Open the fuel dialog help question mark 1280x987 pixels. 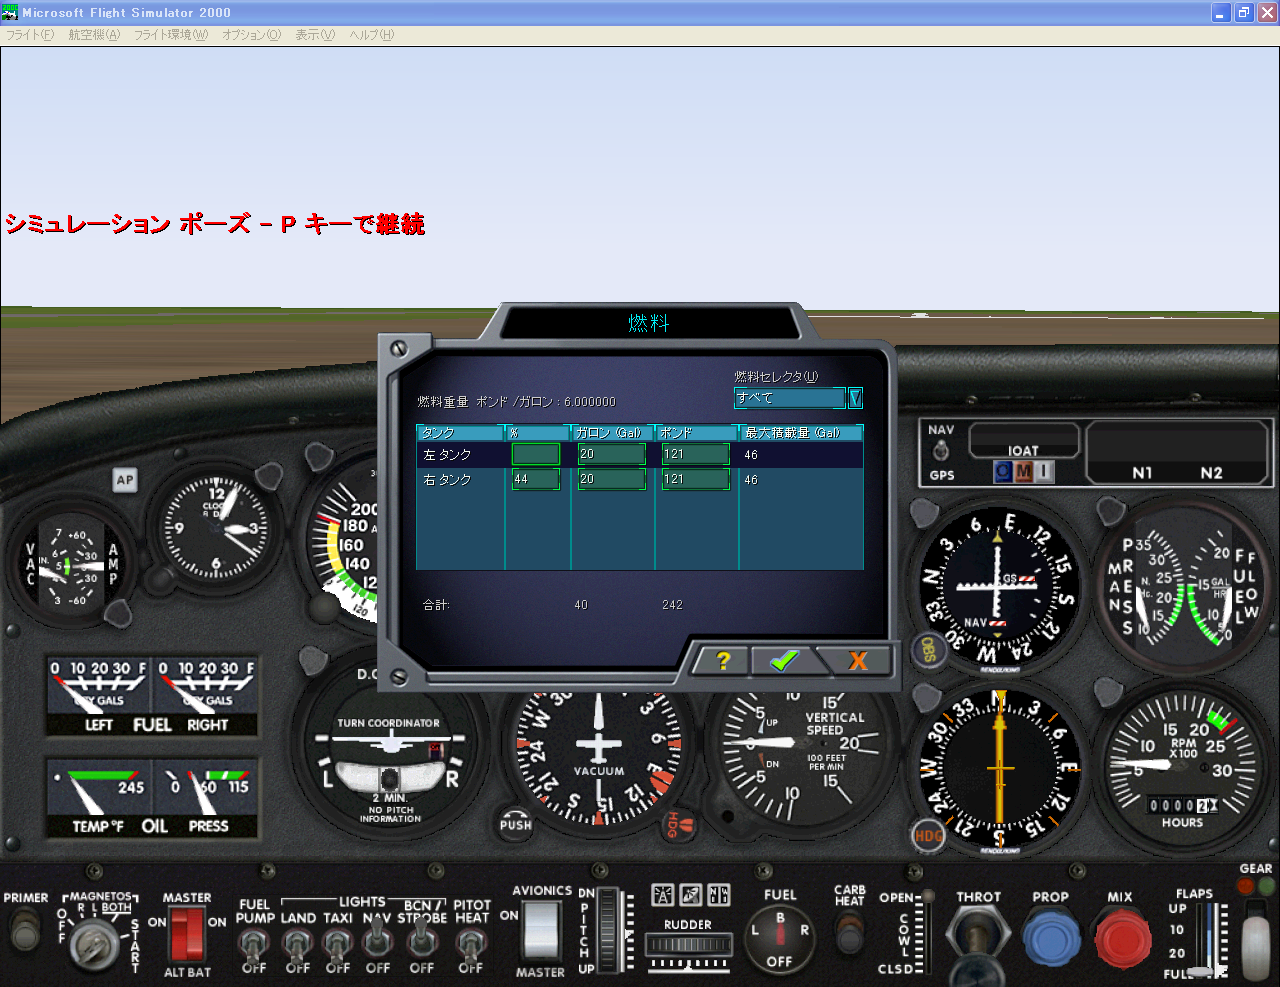point(723,660)
